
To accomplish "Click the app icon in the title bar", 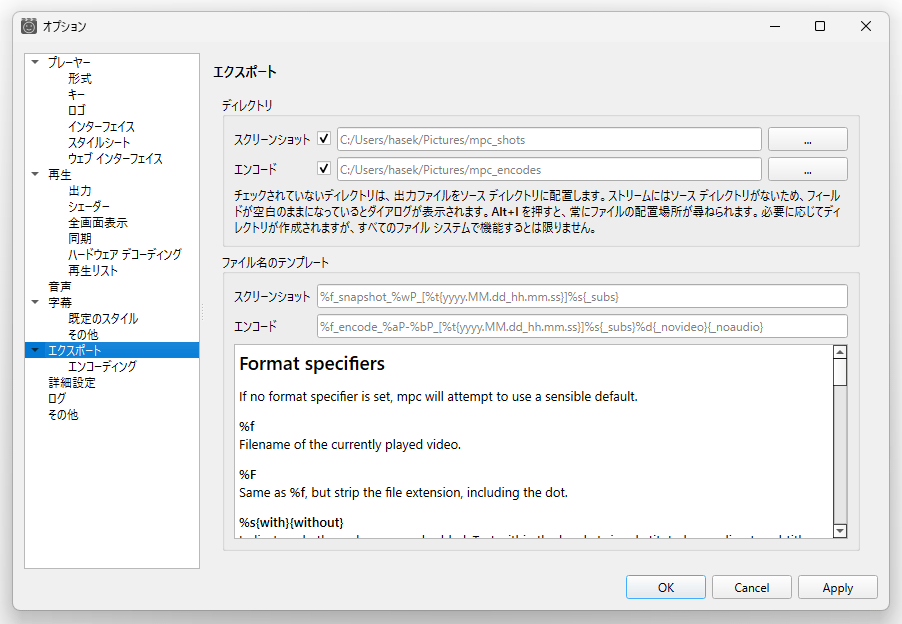I will 29,26.
